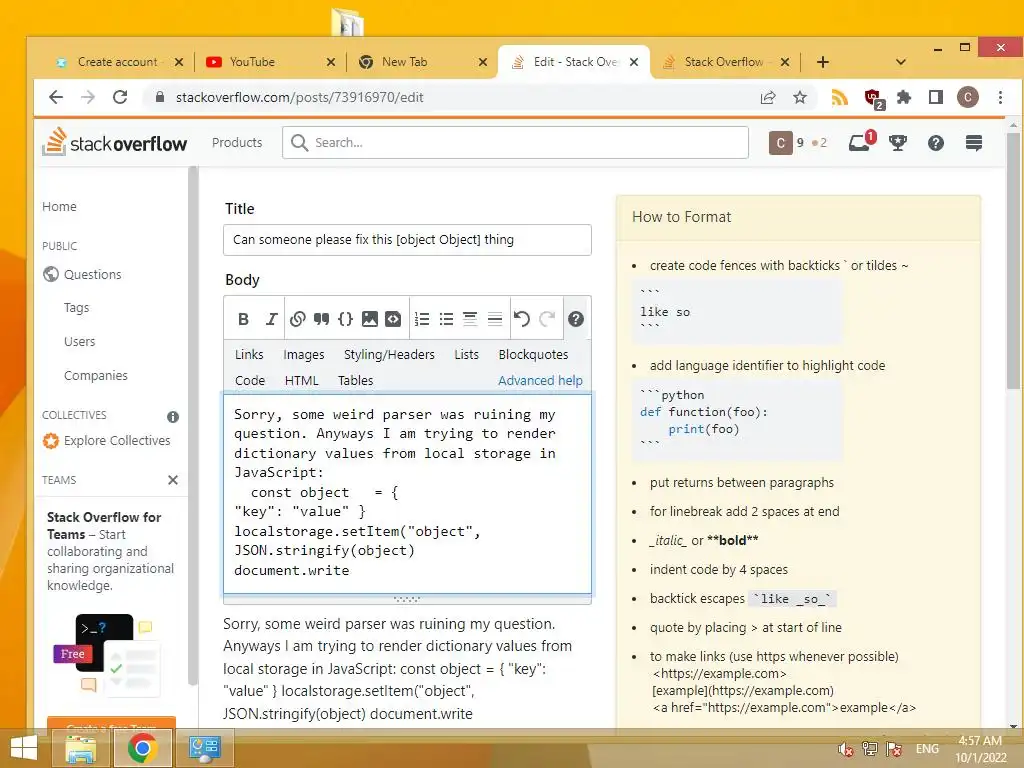Open the Advanced help link

click(x=540, y=380)
